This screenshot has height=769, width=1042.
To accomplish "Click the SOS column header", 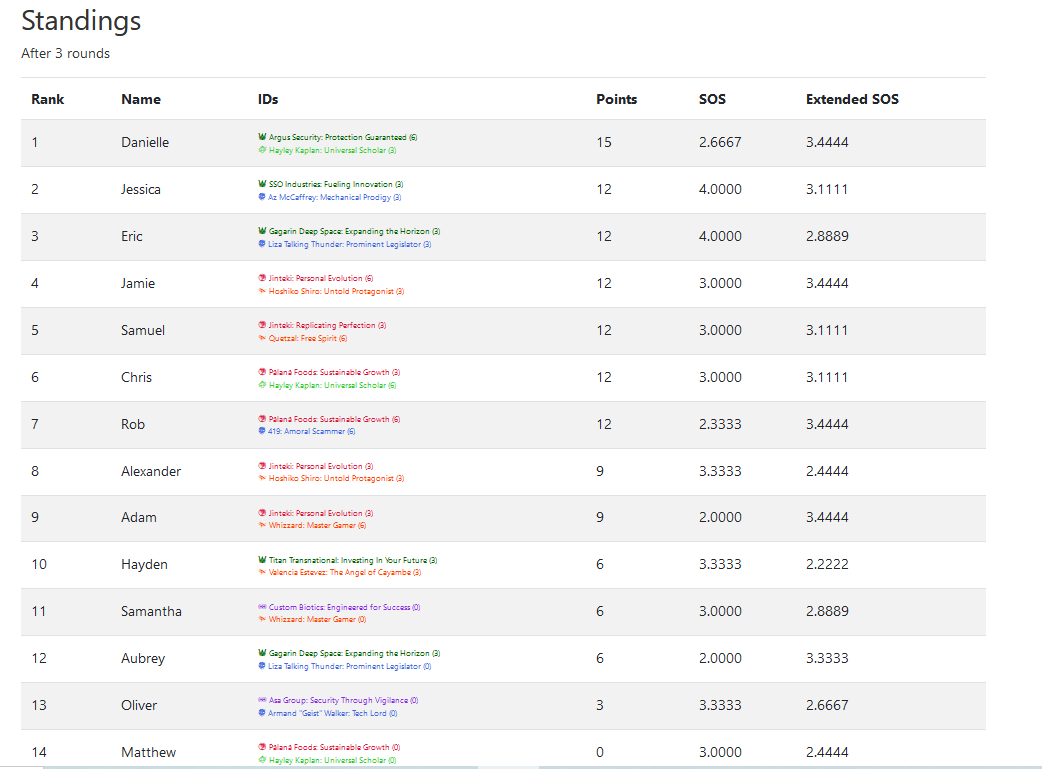I will pyautogui.click(x=712, y=99).
